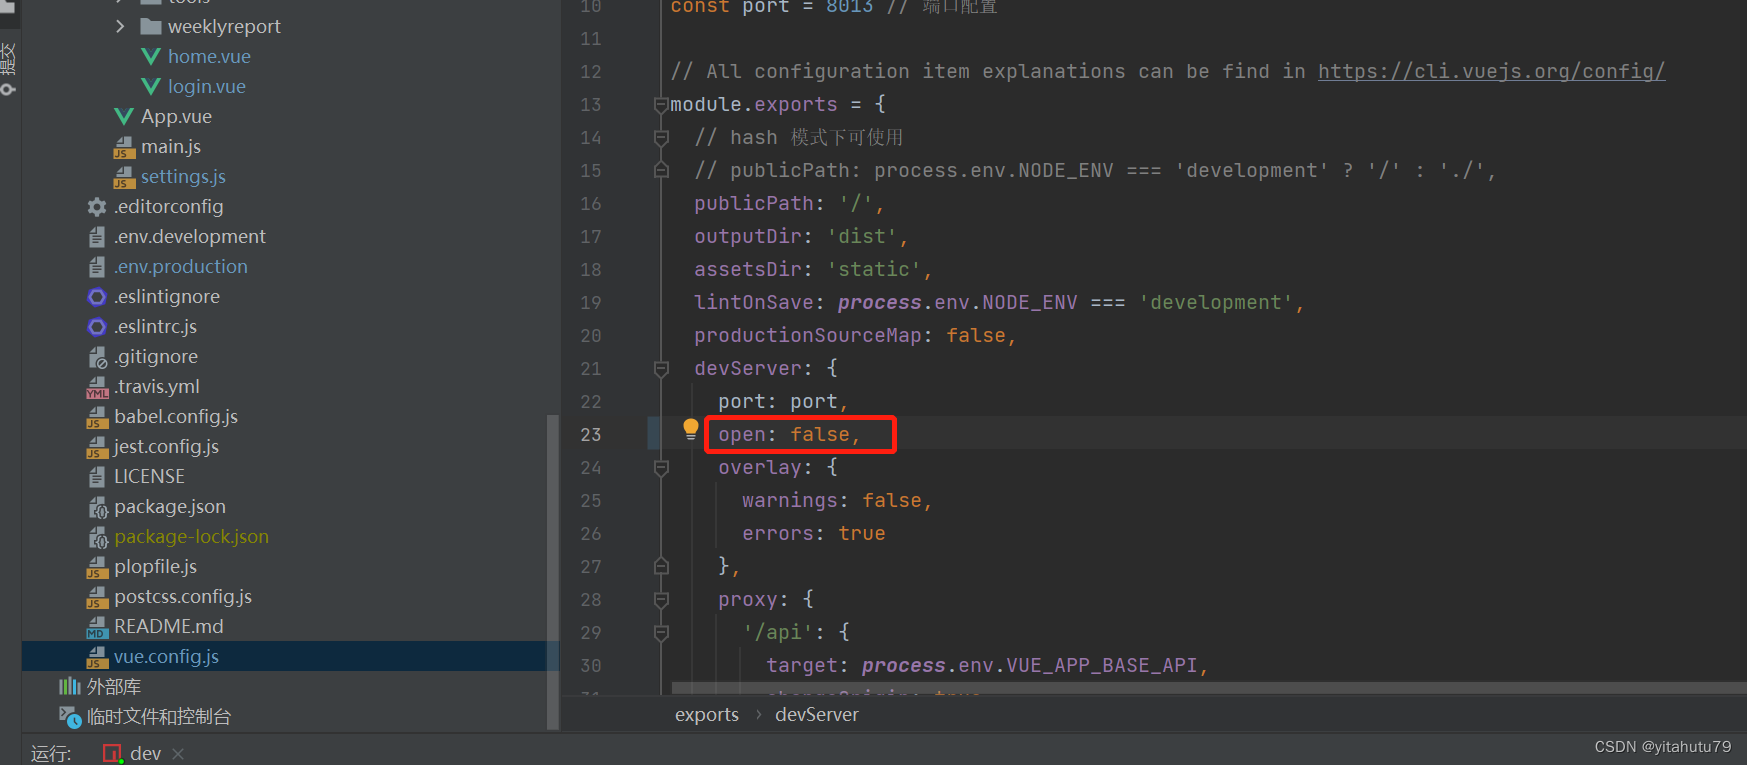Click the file icon beside .env.production
Viewport: 1747px width, 765px height.
pyautogui.click(x=97, y=267)
